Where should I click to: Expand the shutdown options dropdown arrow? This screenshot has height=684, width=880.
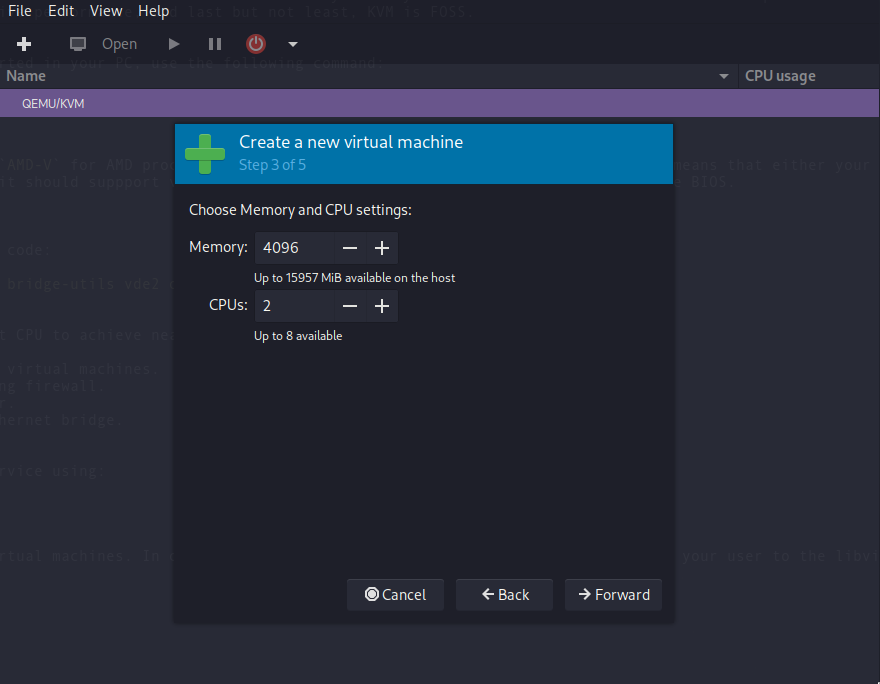click(x=292, y=44)
